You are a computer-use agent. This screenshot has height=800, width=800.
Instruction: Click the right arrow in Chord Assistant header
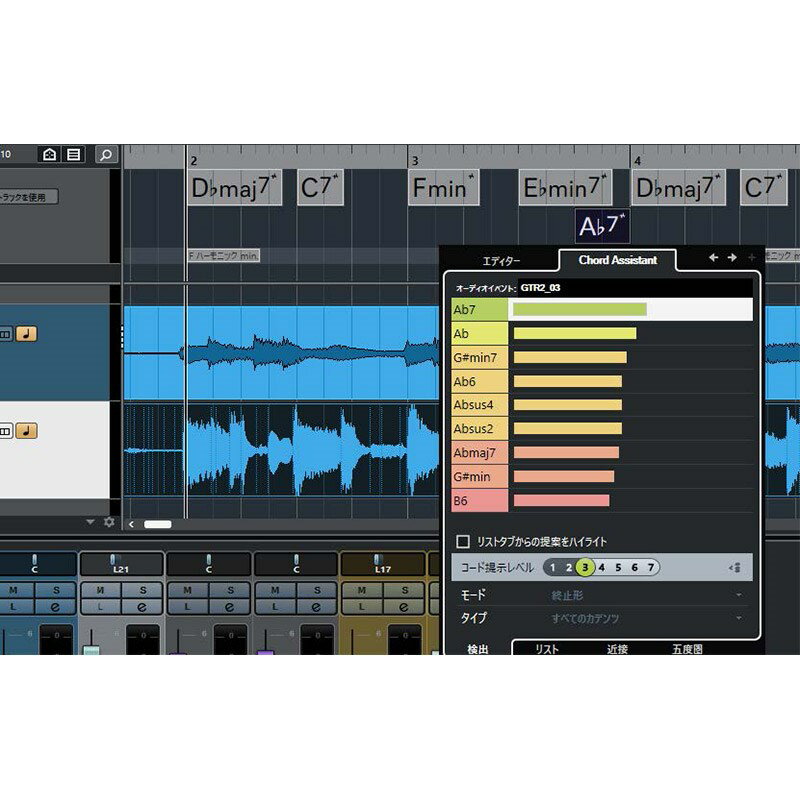click(x=731, y=259)
